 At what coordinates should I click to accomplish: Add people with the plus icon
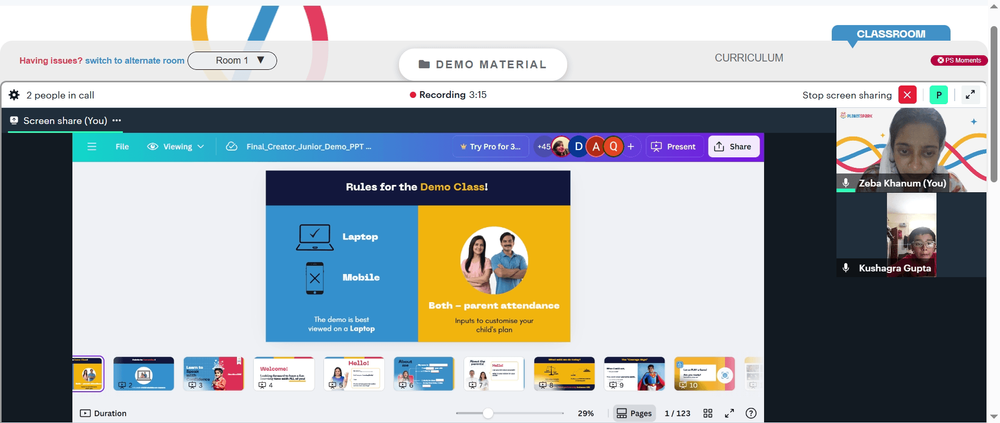(x=631, y=147)
